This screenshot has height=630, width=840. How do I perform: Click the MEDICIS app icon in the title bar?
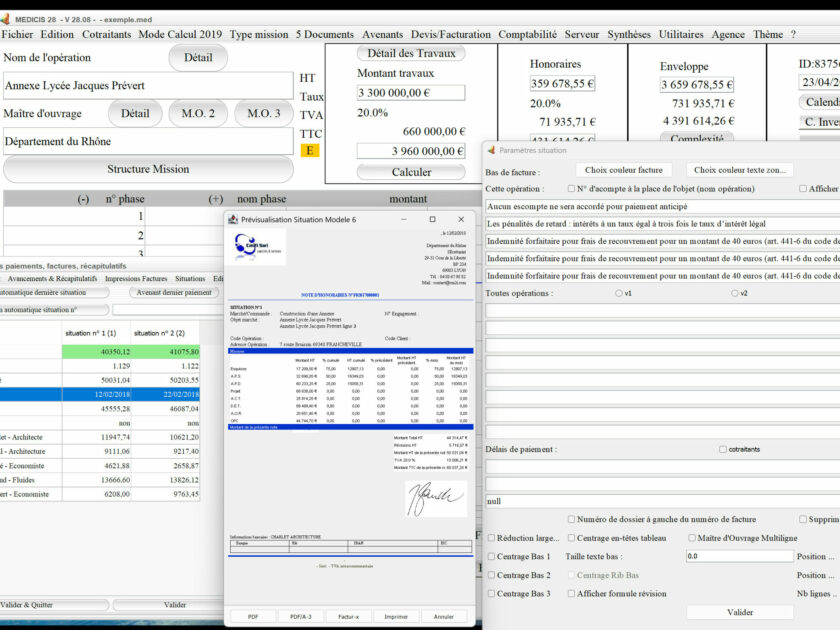pos(5,19)
